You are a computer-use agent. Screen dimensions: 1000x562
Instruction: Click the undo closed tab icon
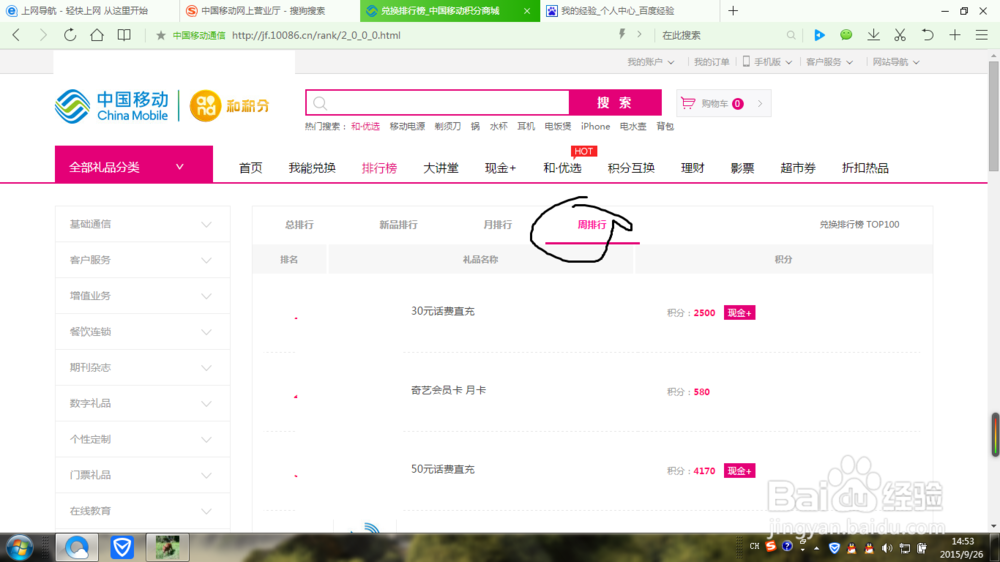(927, 35)
